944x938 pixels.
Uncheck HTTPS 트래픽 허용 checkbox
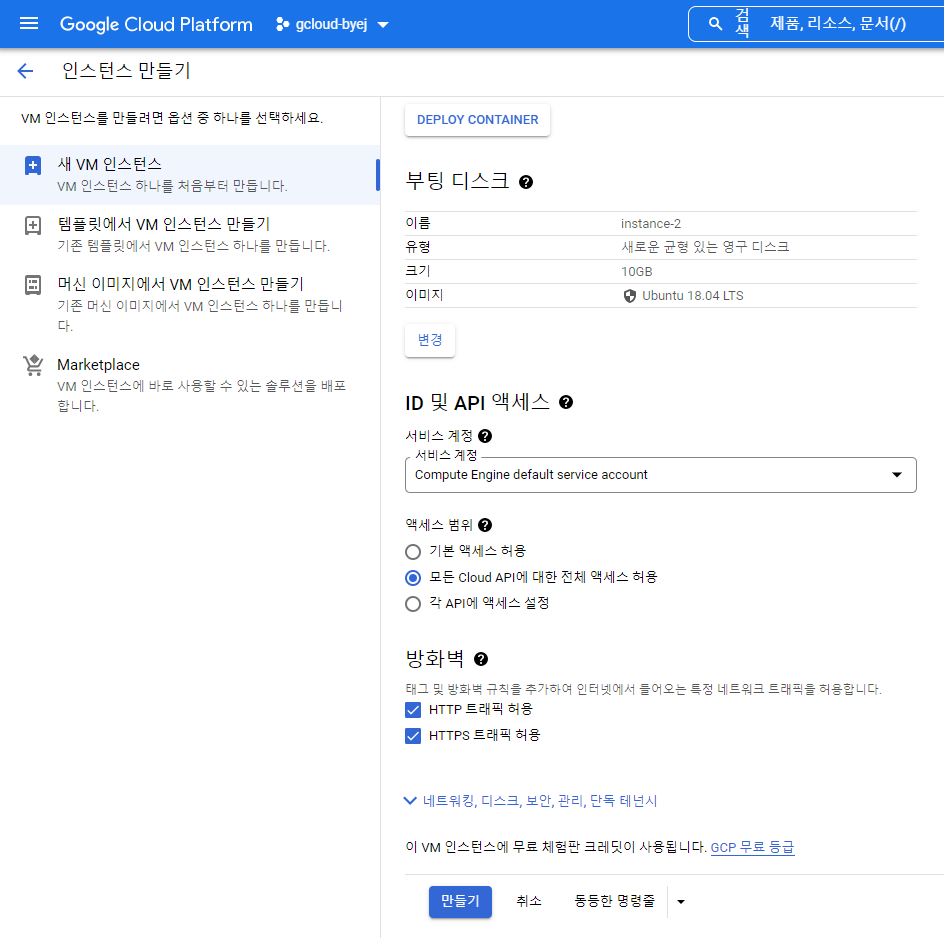coord(413,736)
